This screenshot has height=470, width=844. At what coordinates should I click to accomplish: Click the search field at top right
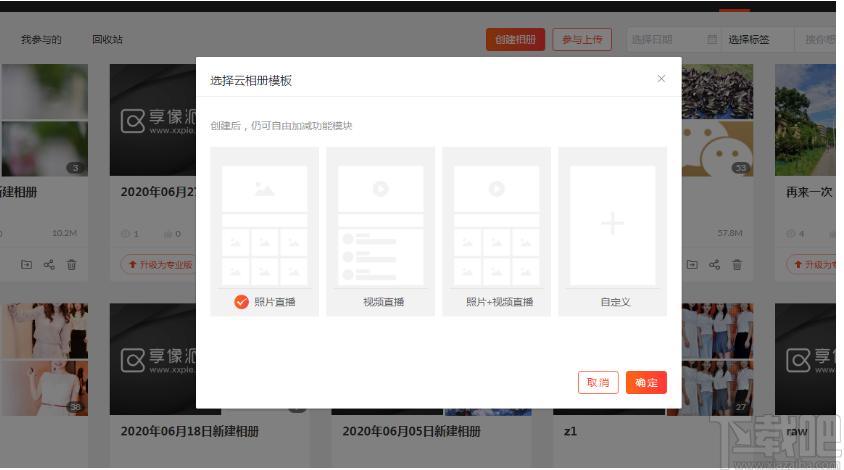point(817,39)
